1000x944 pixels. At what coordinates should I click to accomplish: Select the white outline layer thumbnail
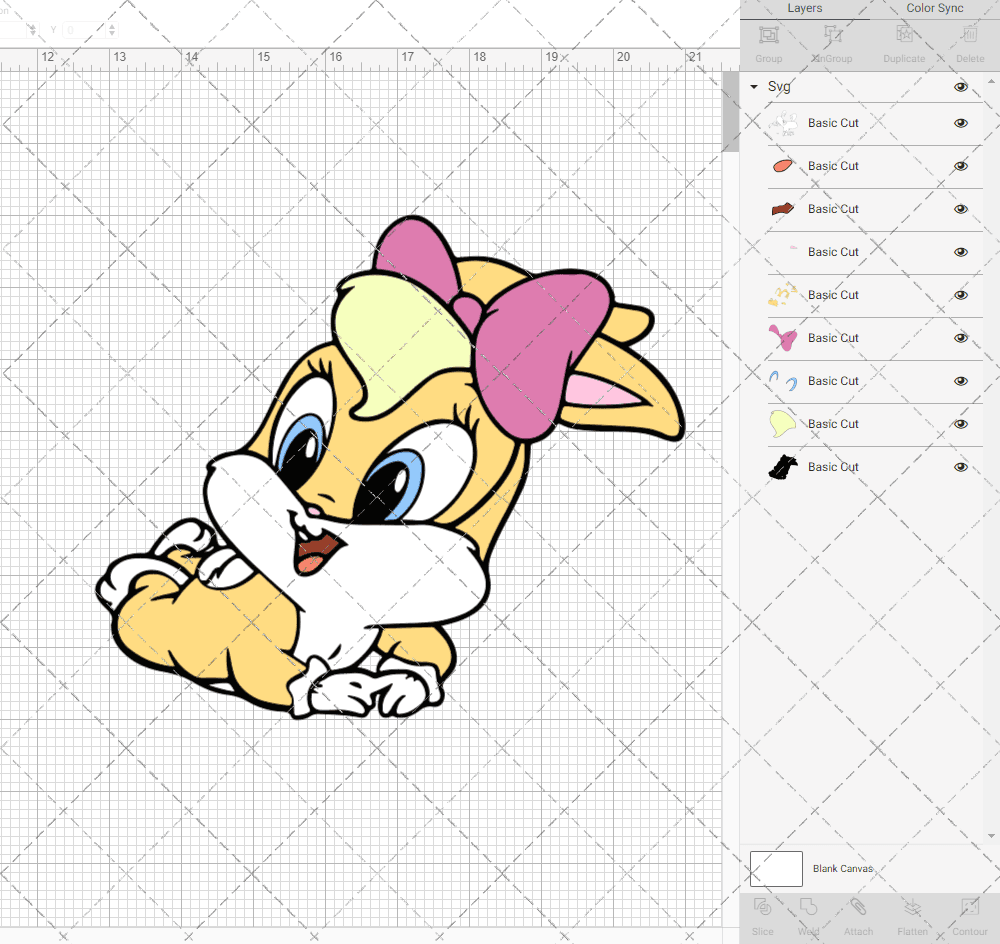[x=783, y=123]
